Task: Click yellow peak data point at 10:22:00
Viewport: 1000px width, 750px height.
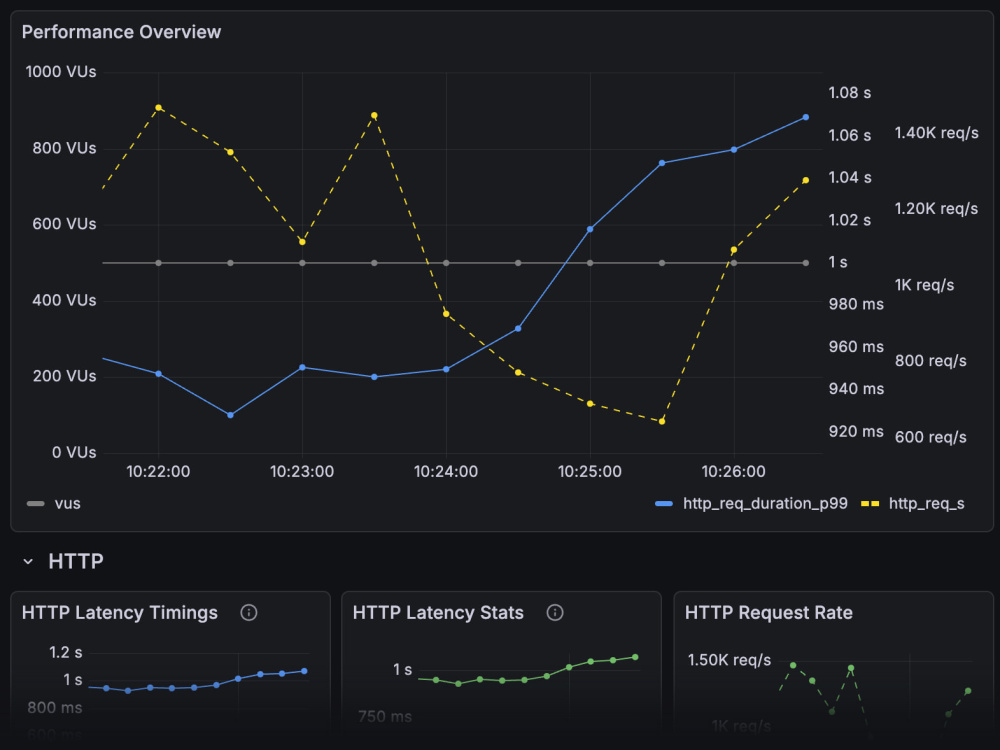Action: pos(159,108)
